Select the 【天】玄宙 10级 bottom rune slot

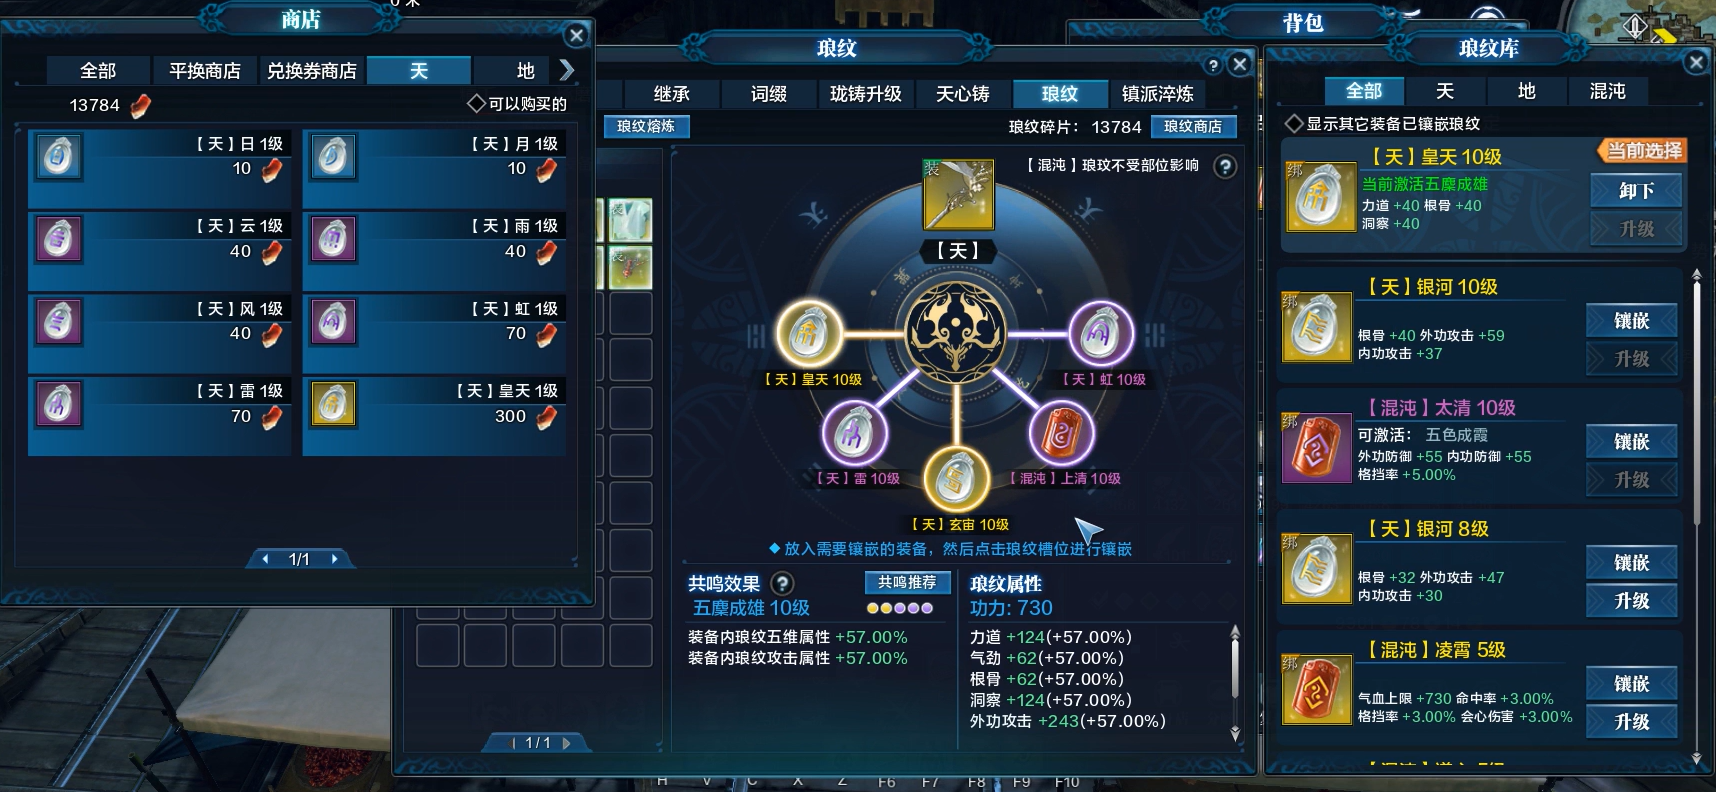coord(957,478)
